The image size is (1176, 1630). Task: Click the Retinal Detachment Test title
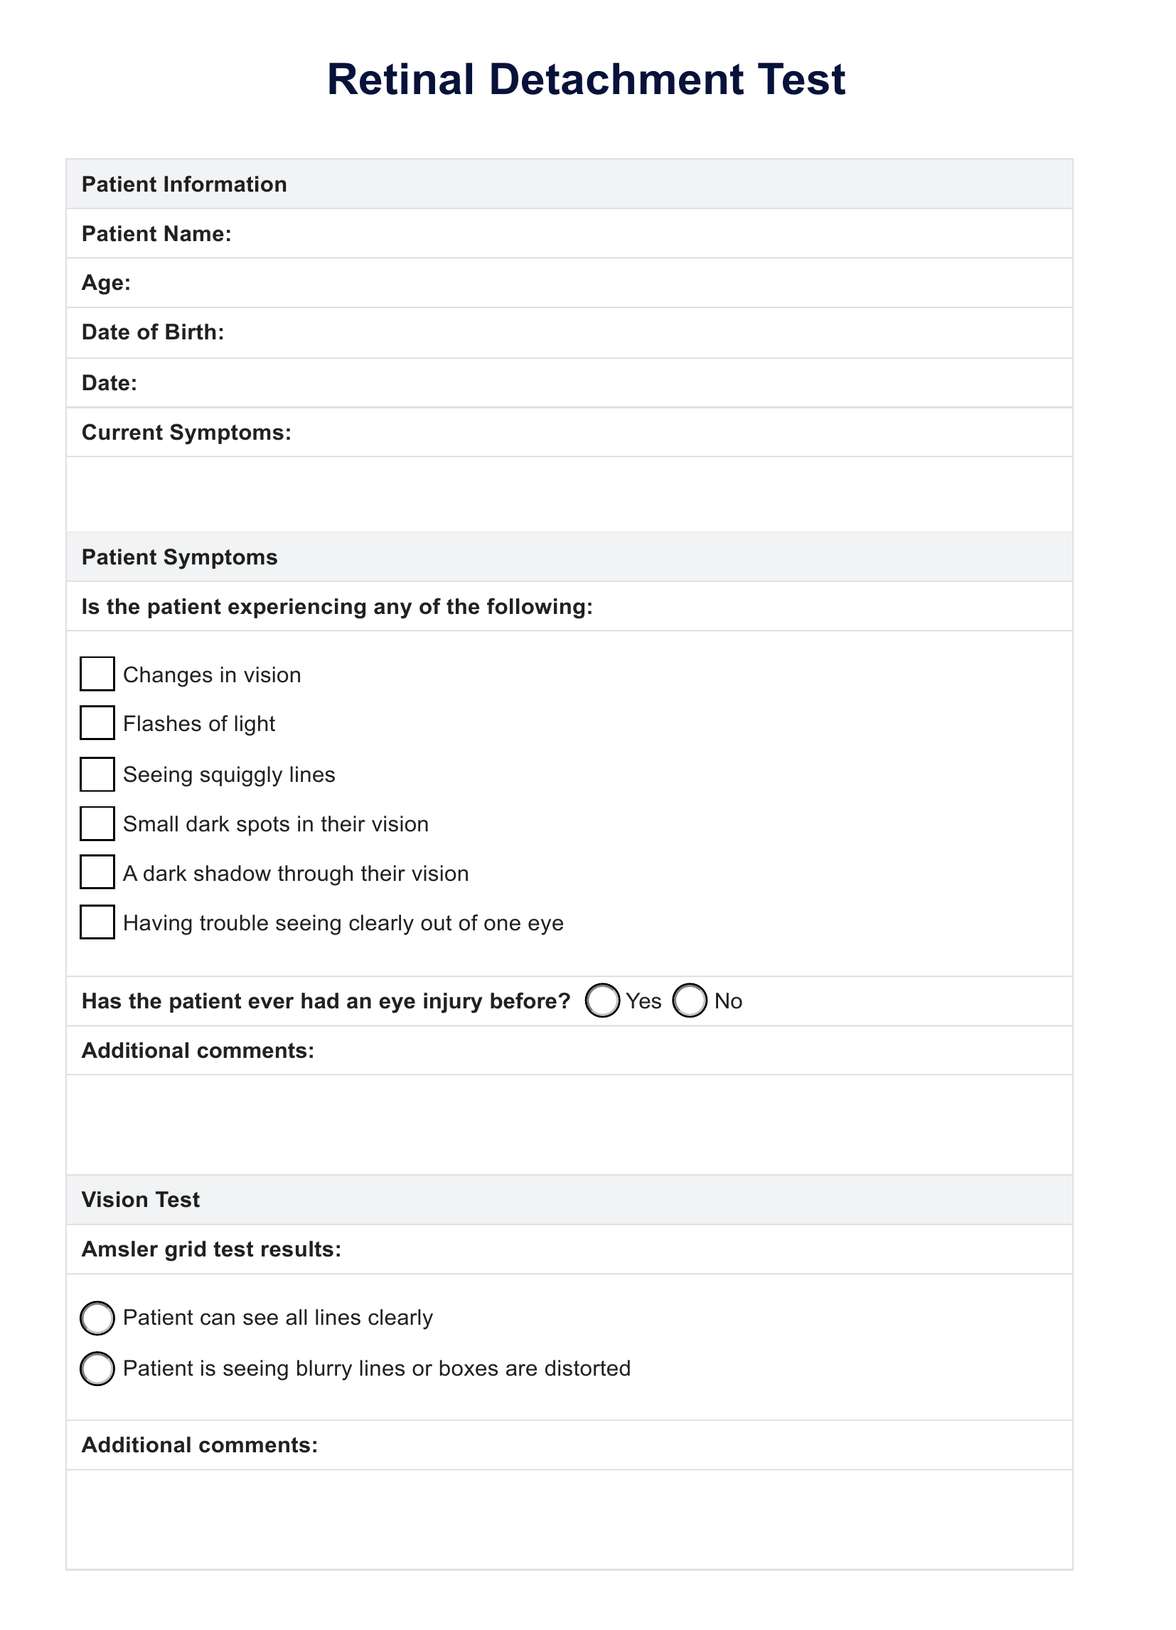coord(586,80)
